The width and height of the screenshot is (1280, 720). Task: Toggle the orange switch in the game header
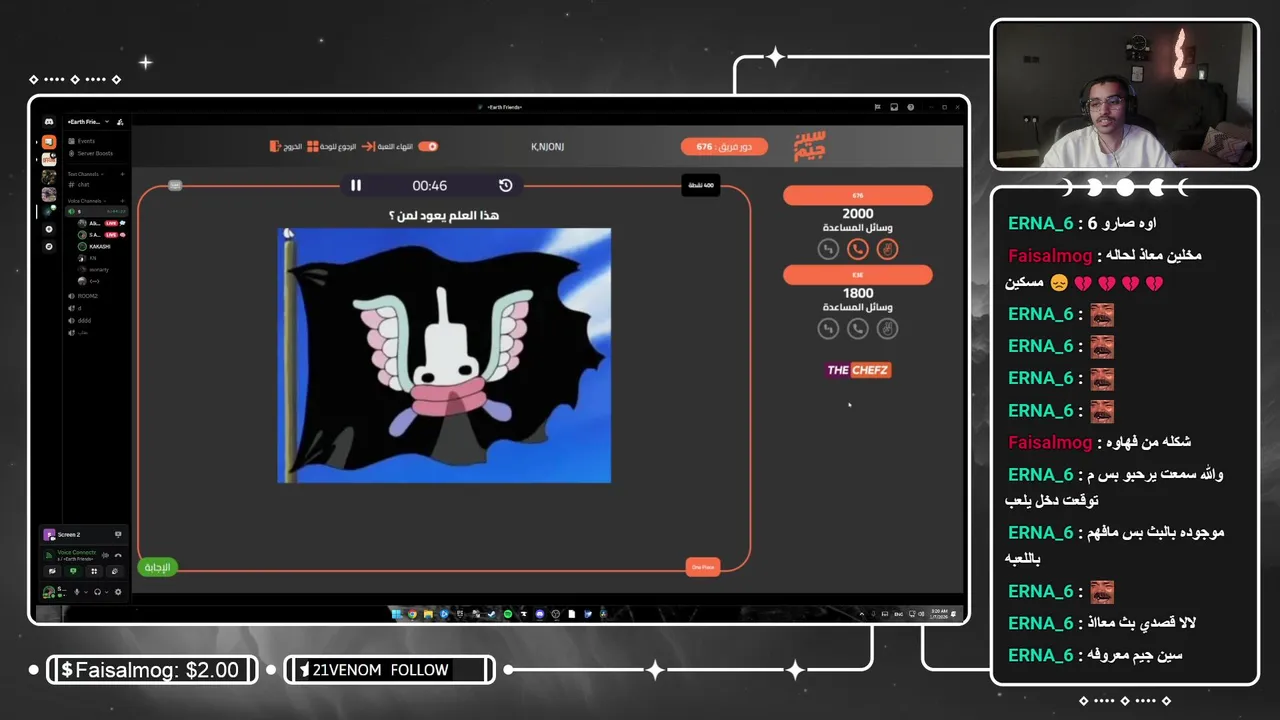428,146
